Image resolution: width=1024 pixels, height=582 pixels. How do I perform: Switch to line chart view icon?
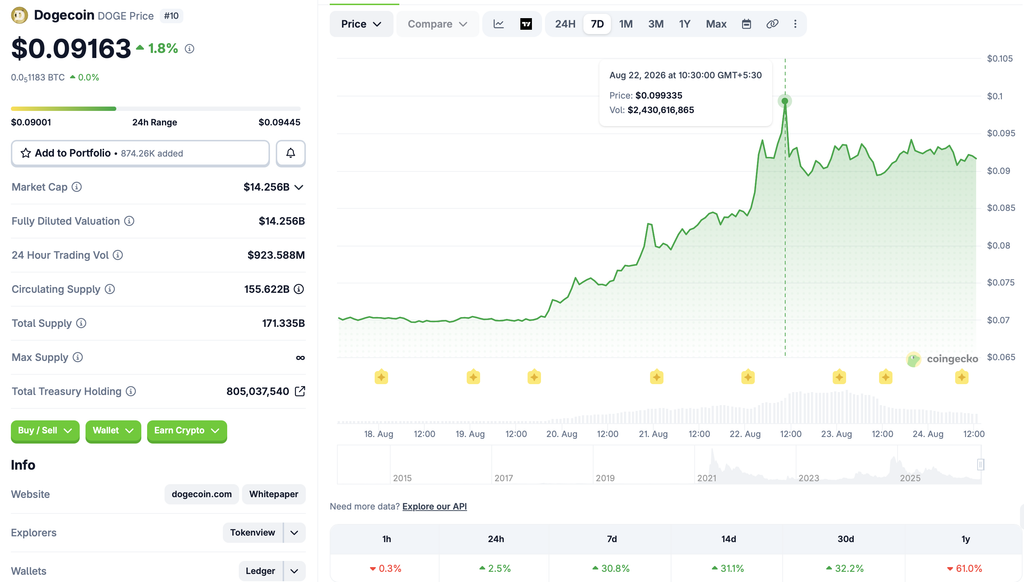[x=498, y=24]
